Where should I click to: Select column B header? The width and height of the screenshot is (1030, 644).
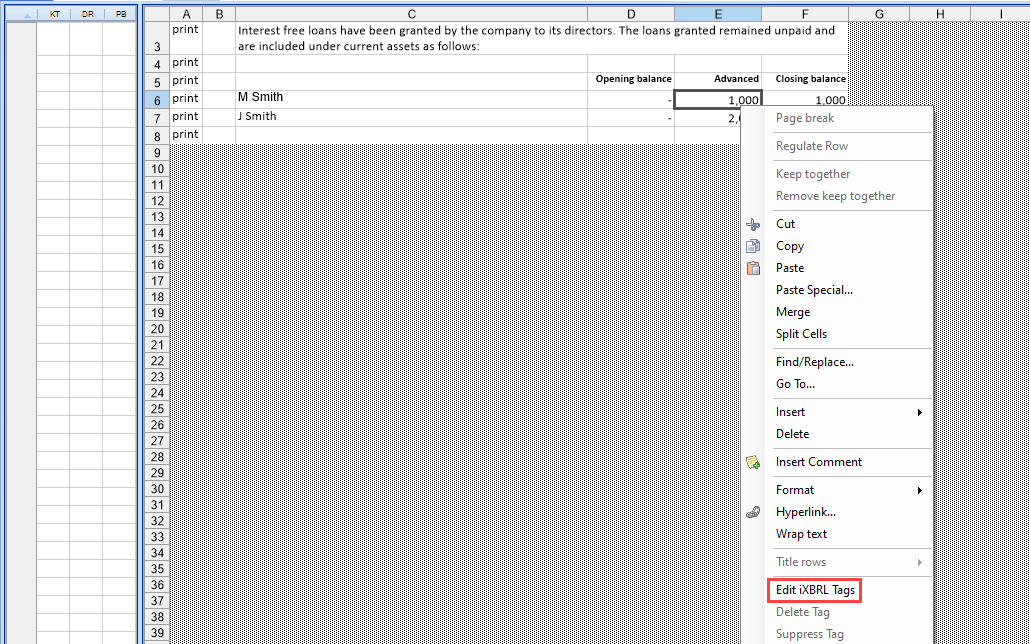click(x=219, y=14)
